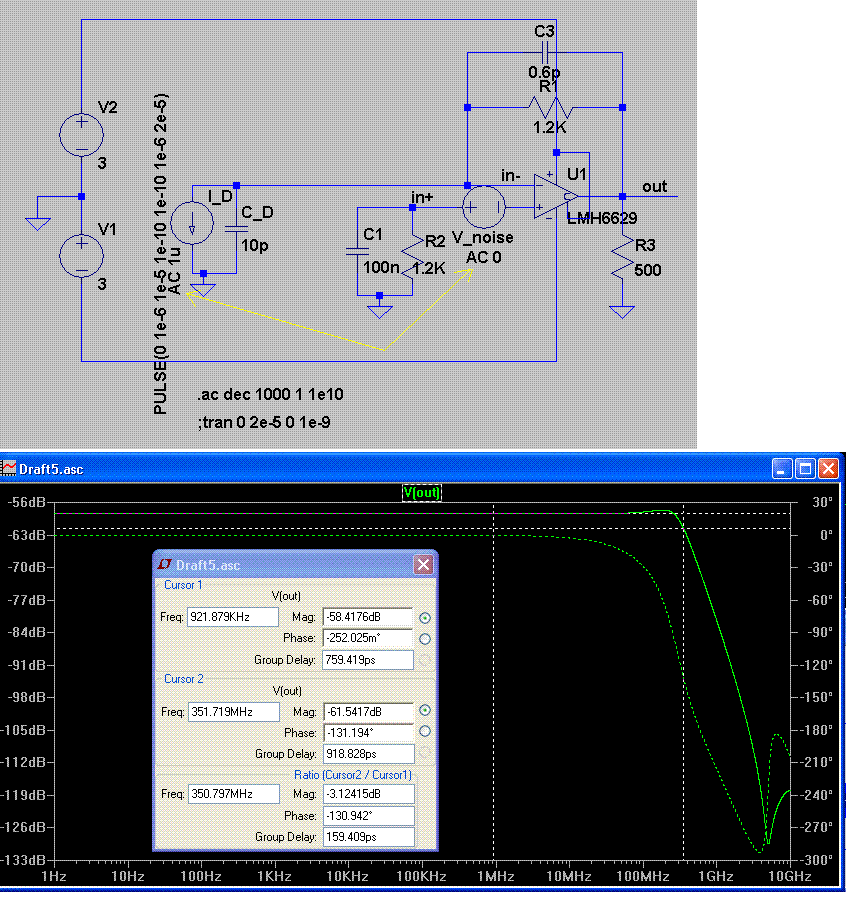
Task: Click the Cursor 1 Mag value field
Action: [368, 617]
